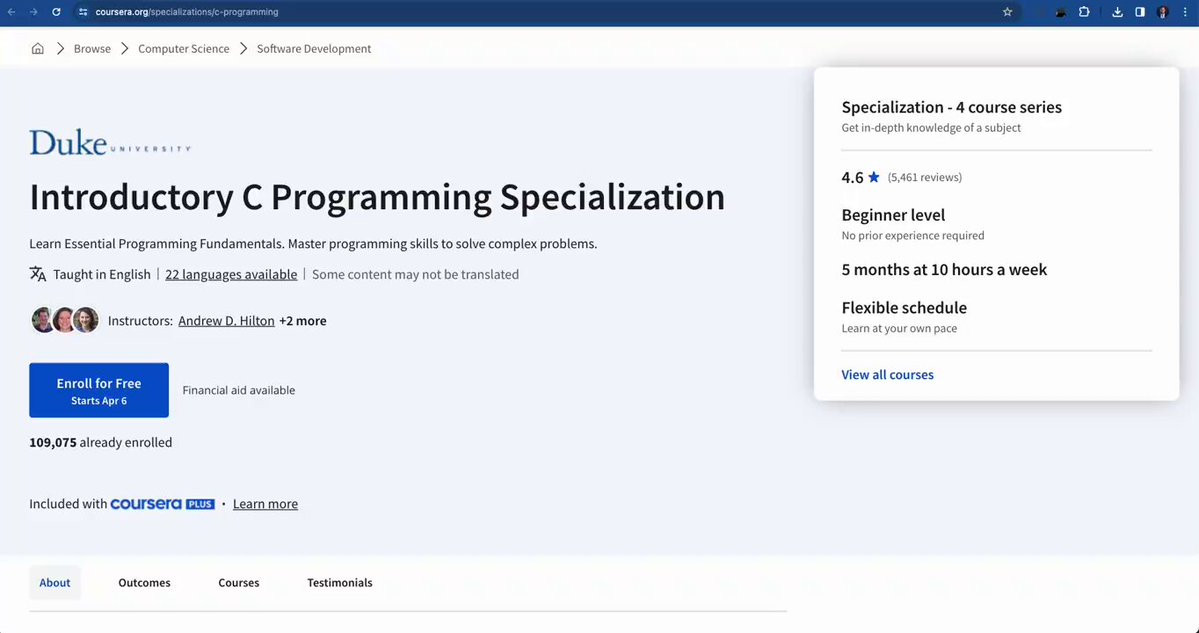Open the Extensions puzzle icon
Image resolution: width=1199 pixels, height=633 pixels.
click(1084, 12)
